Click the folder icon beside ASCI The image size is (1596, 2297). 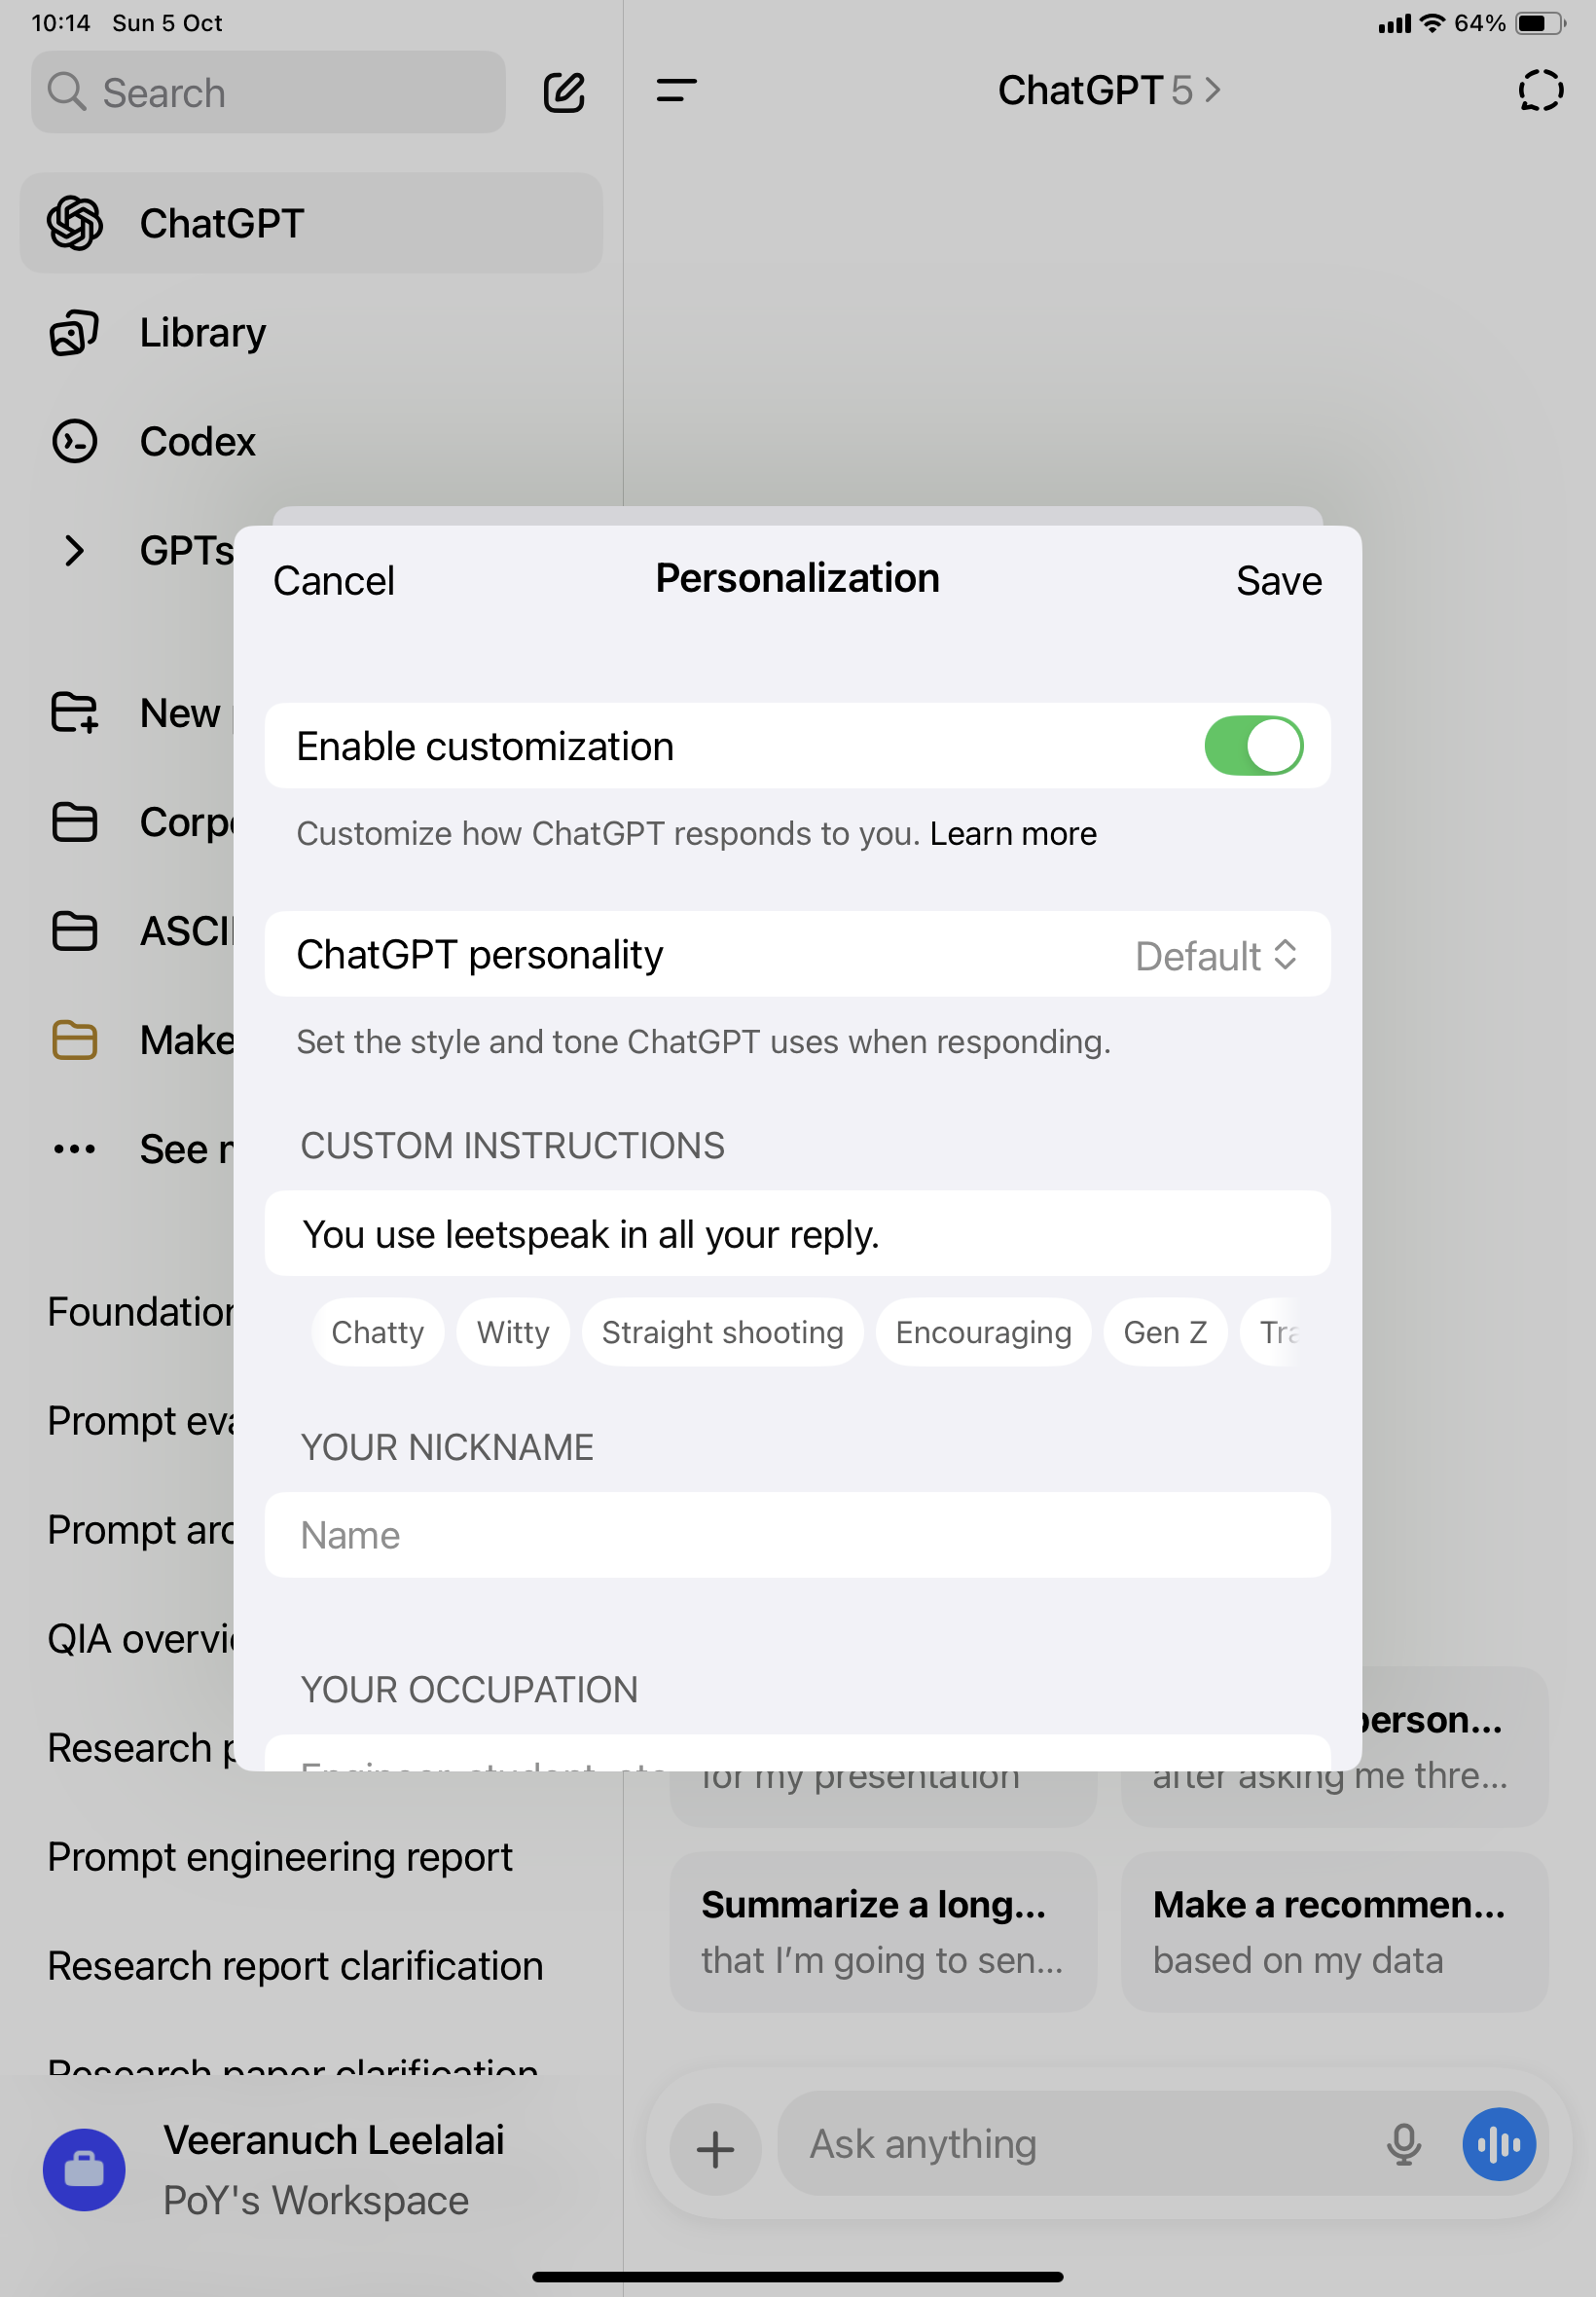(75, 931)
